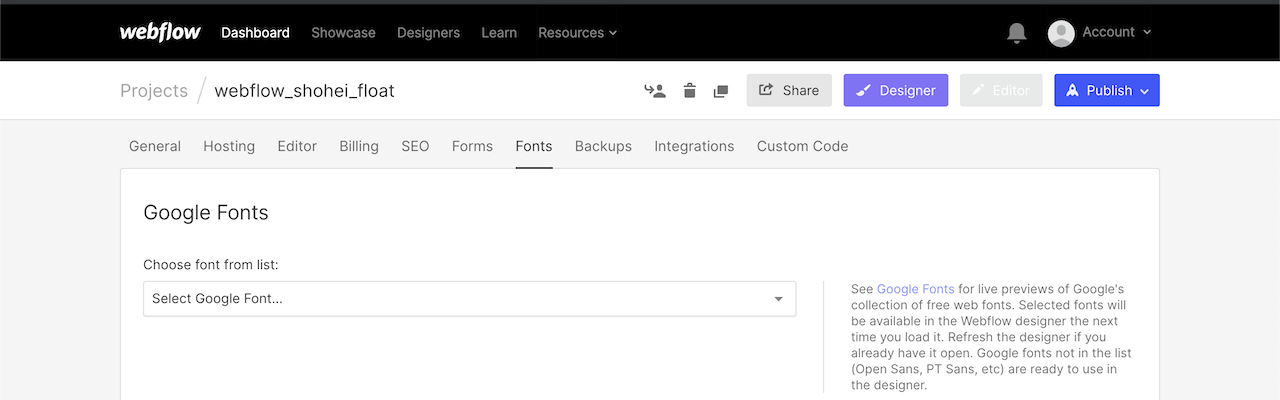Click the transfer project icon

pos(655,91)
